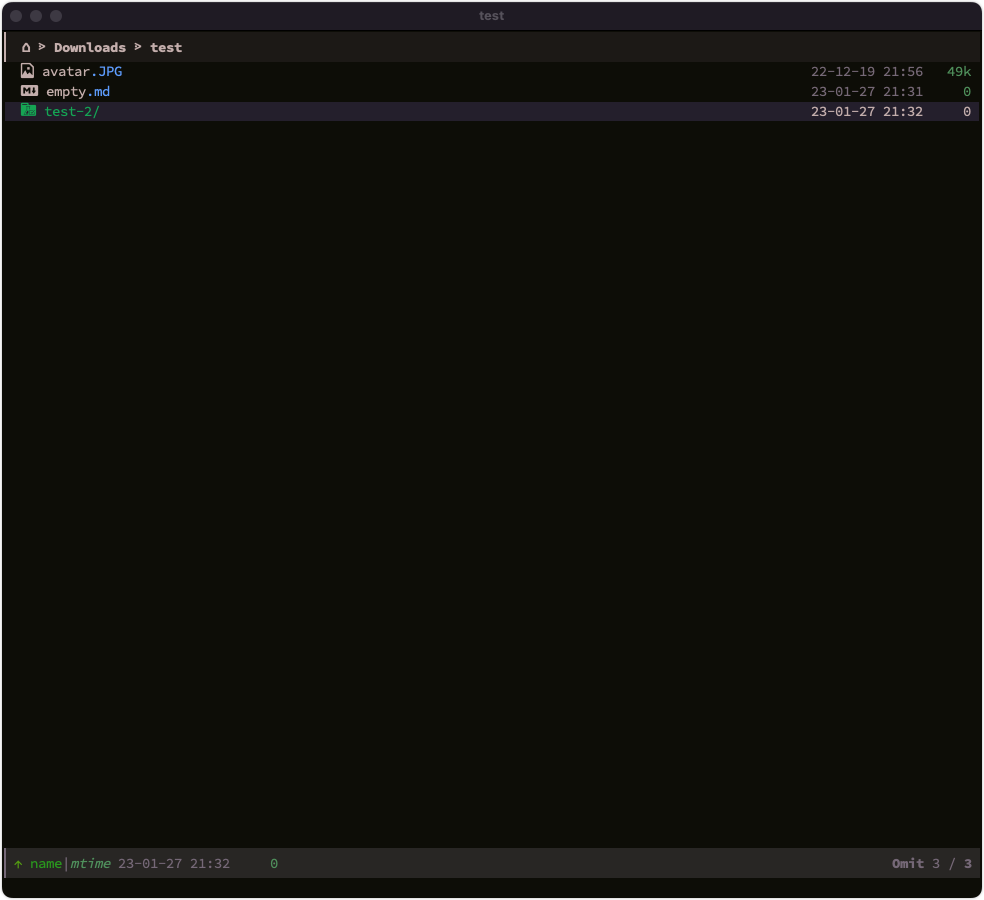Click the mtime label in status bar
Viewport: 984px width, 900px height.
(x=90, y=864)
